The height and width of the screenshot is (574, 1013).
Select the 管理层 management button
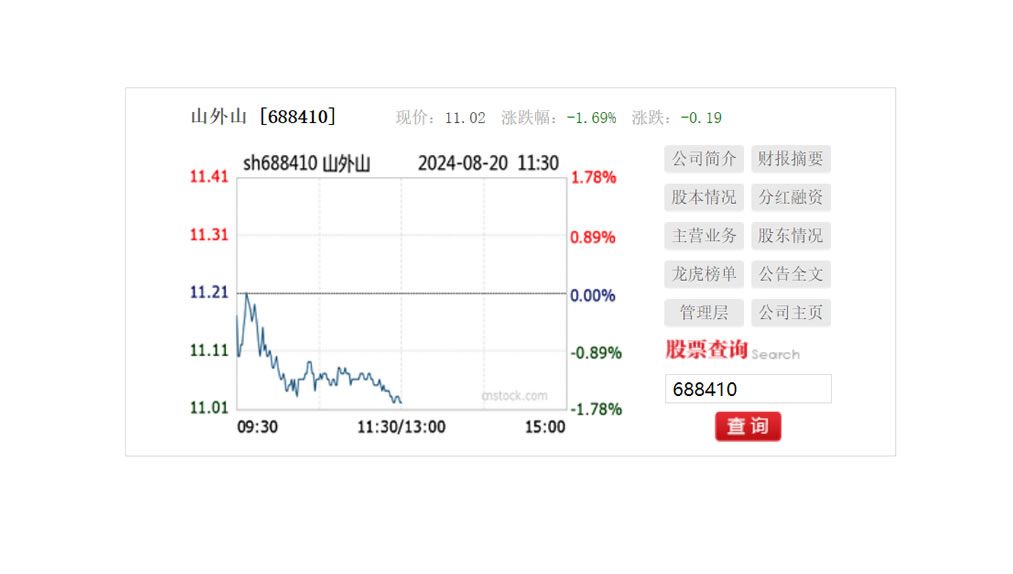pyautogui.click(x=704, y=313)
